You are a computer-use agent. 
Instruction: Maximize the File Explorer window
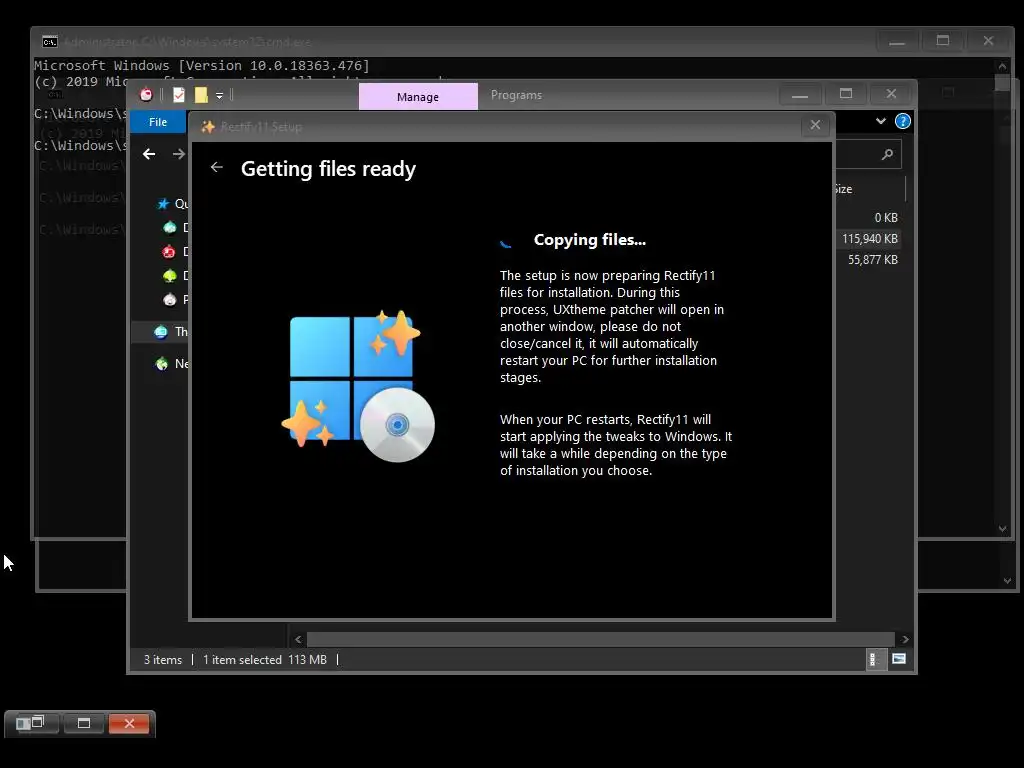click(x=846, y=94)
